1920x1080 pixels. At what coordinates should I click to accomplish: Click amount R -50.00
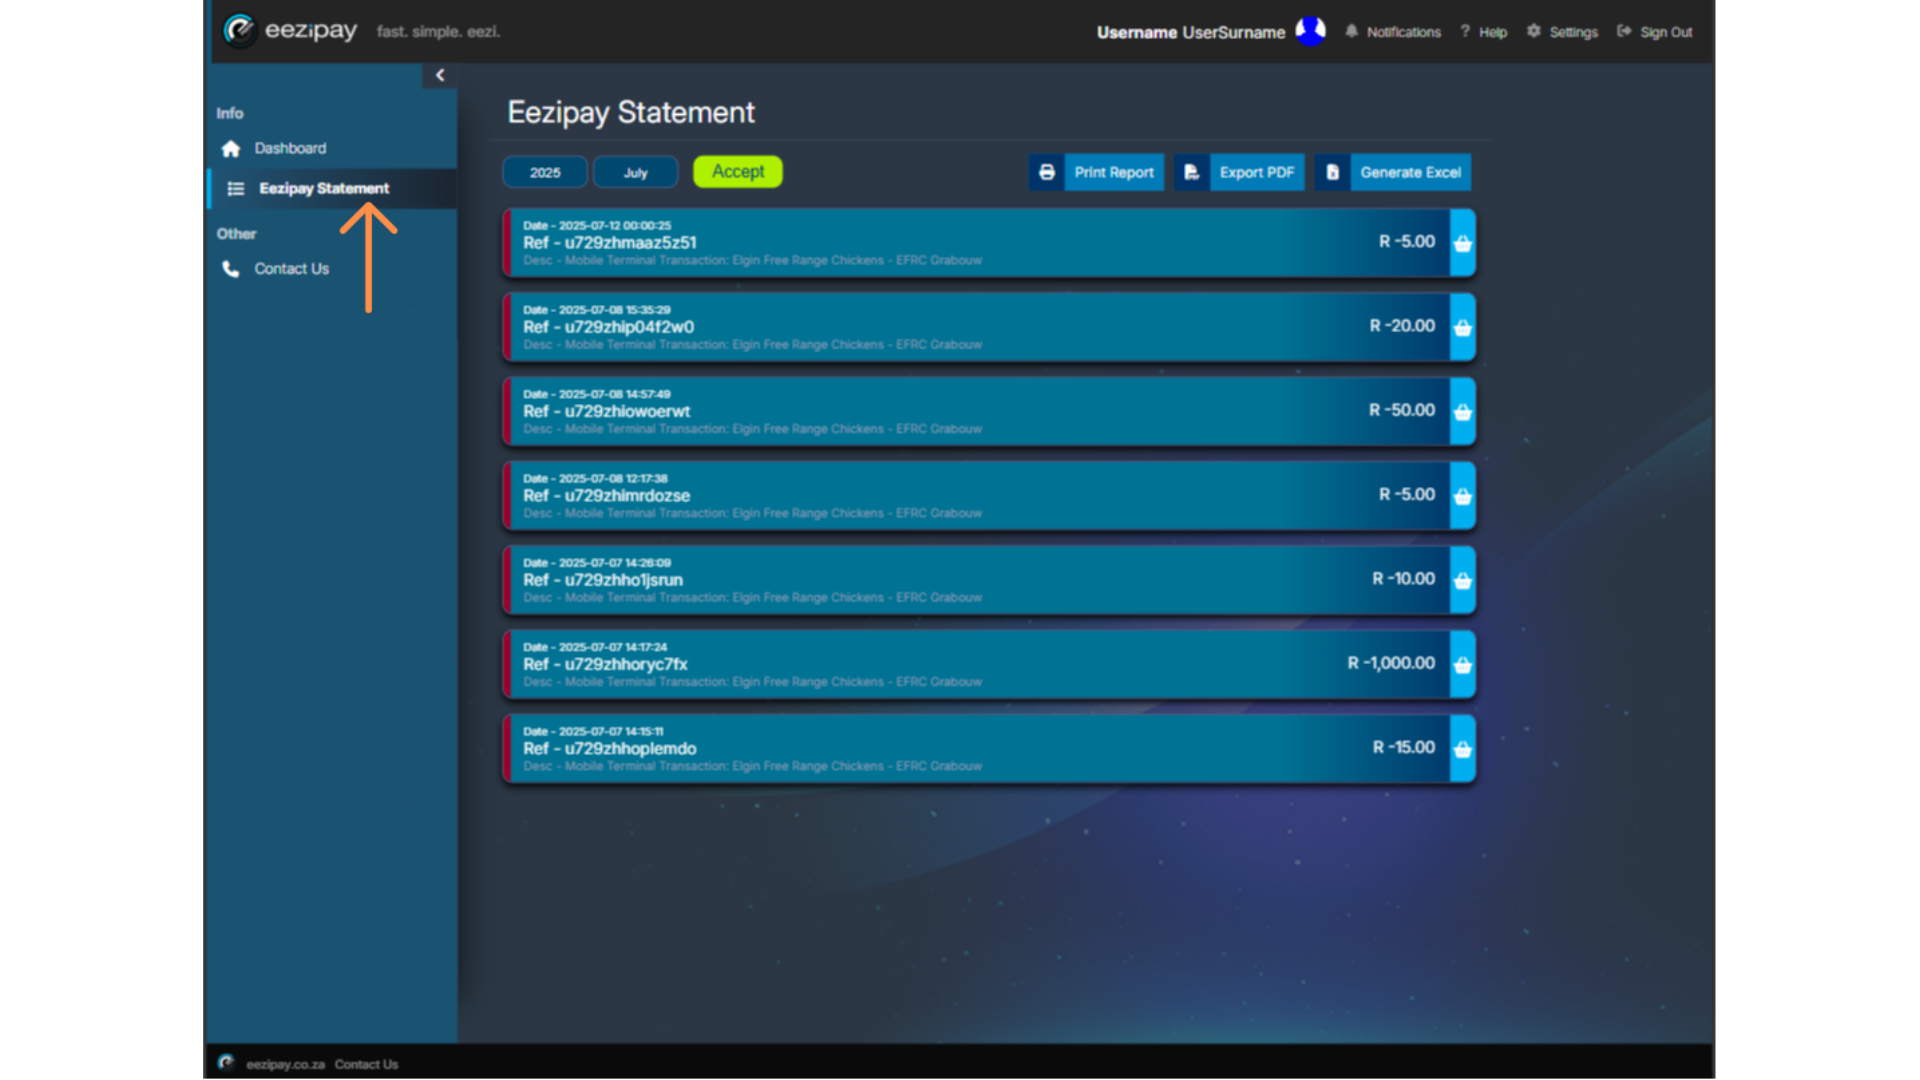(x=1402, y=410)
